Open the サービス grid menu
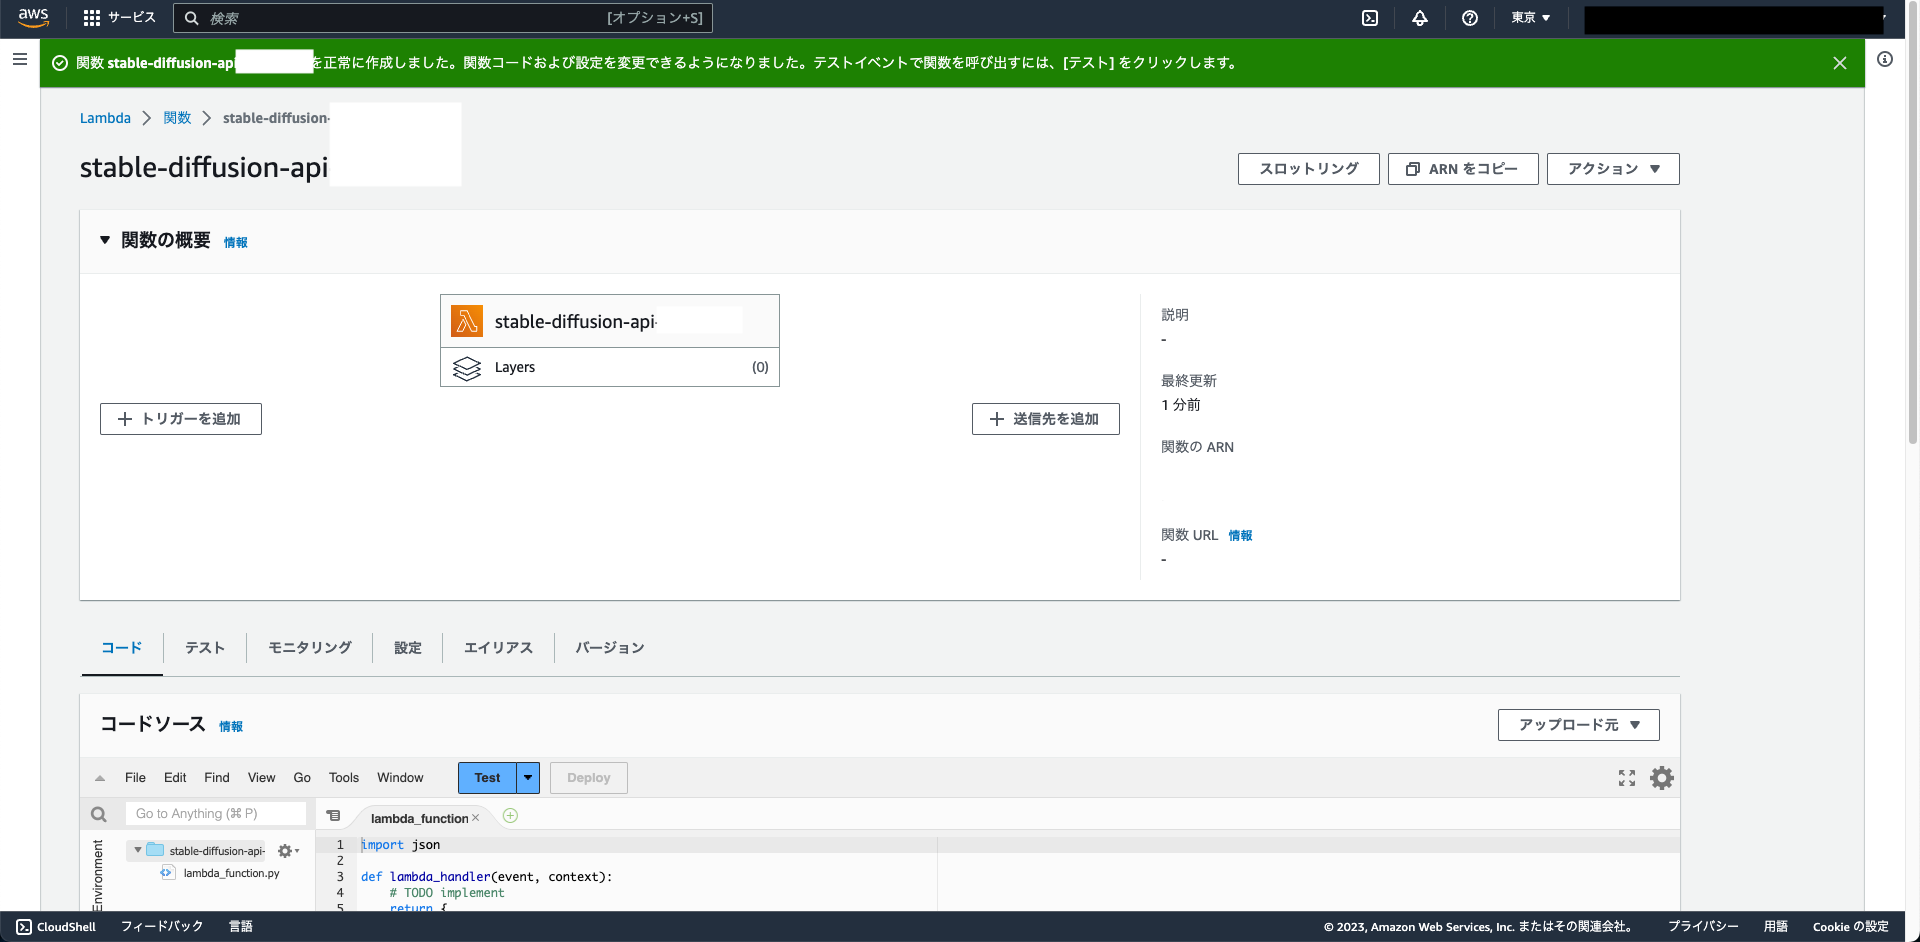Screen dimensions: 1920x942 tap(119, 18)
